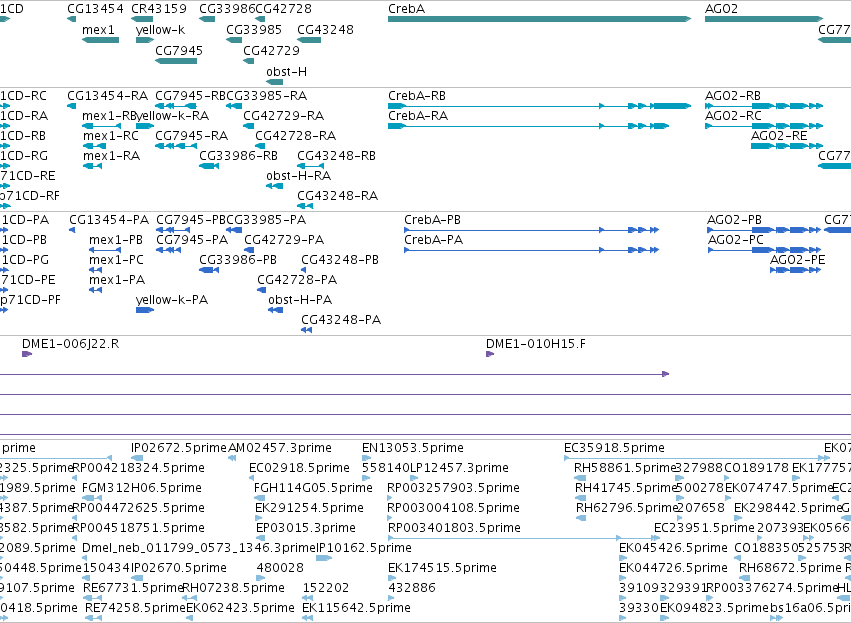Screen dimensions: 851x623
Task: Select the CrebA-RA transcript label
Action: 418,116
